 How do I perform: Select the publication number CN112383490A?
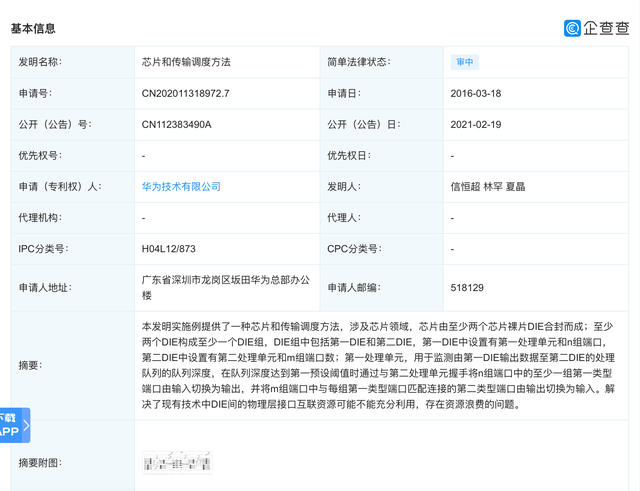coord(176,124)
